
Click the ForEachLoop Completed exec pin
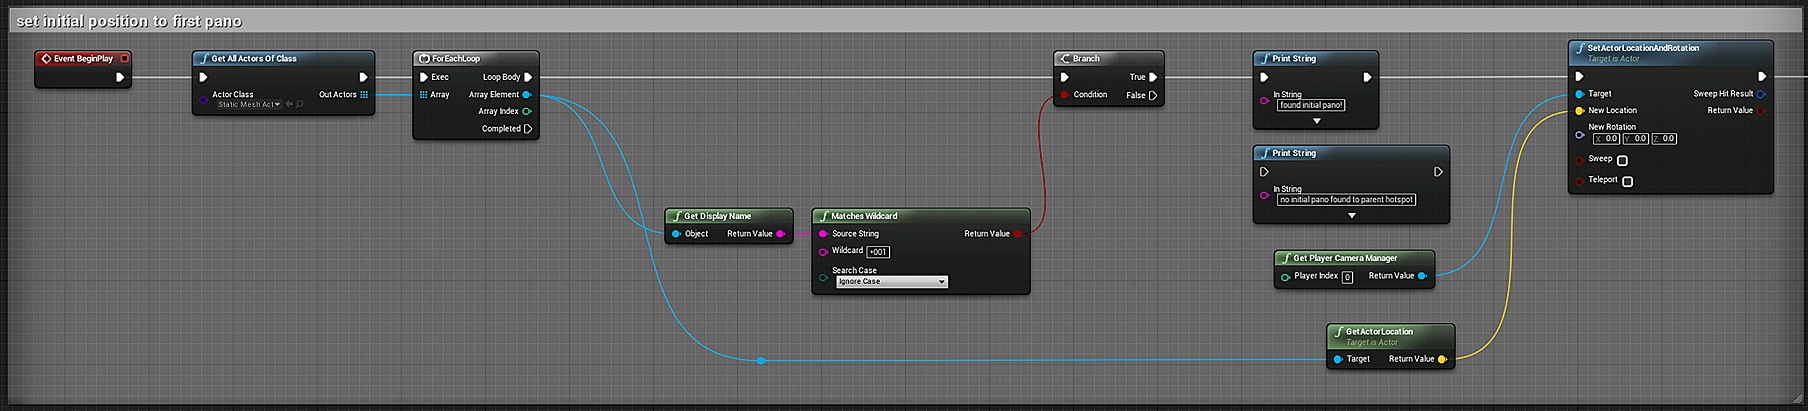(528, 128)
